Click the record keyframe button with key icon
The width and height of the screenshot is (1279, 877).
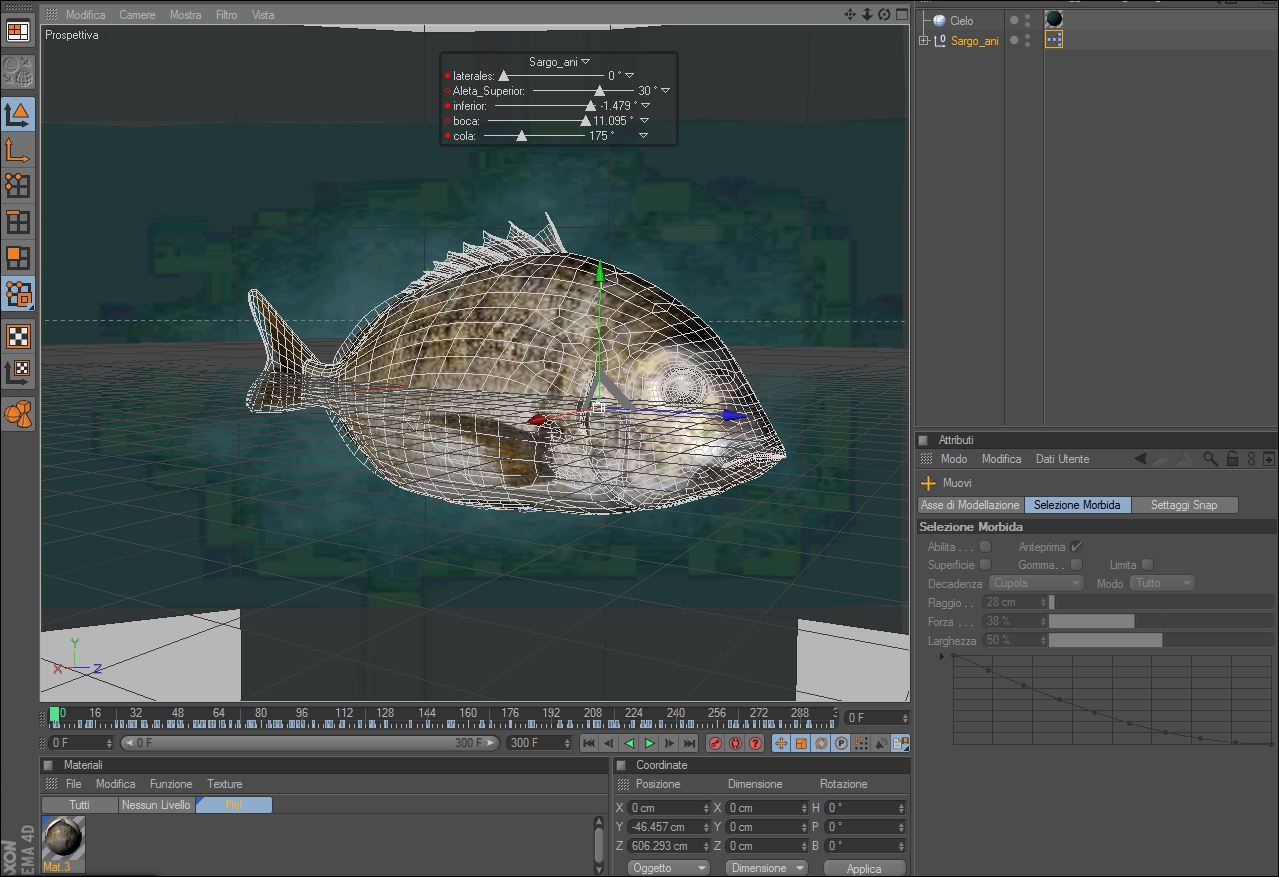coord(715,743)
